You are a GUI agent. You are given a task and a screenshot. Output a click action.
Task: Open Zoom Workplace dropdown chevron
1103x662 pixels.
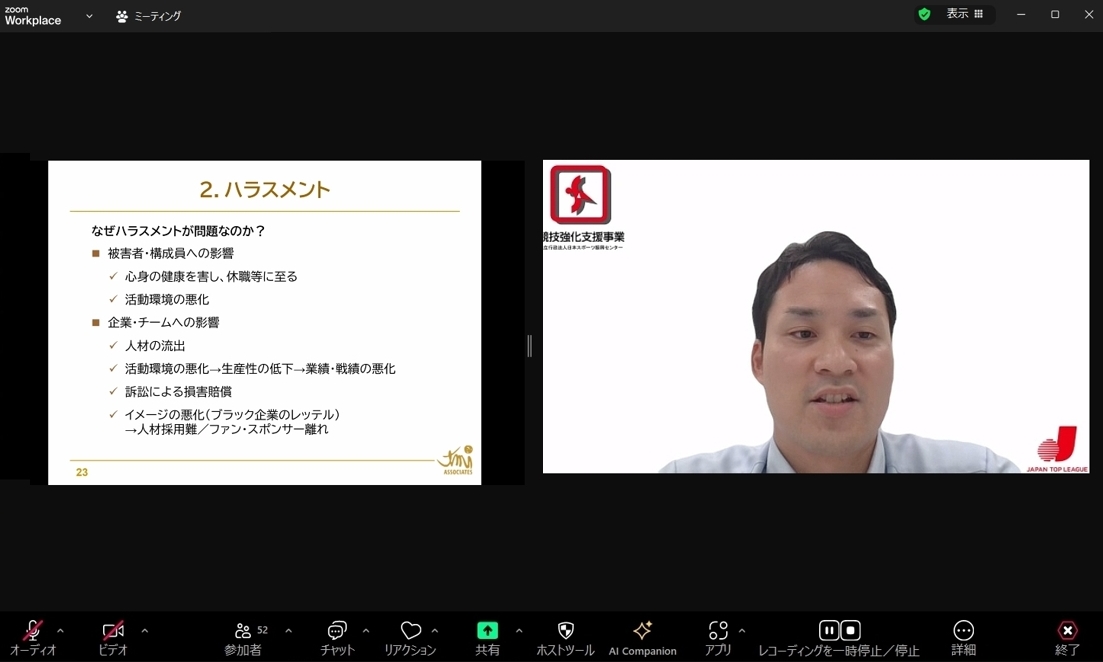89,15
